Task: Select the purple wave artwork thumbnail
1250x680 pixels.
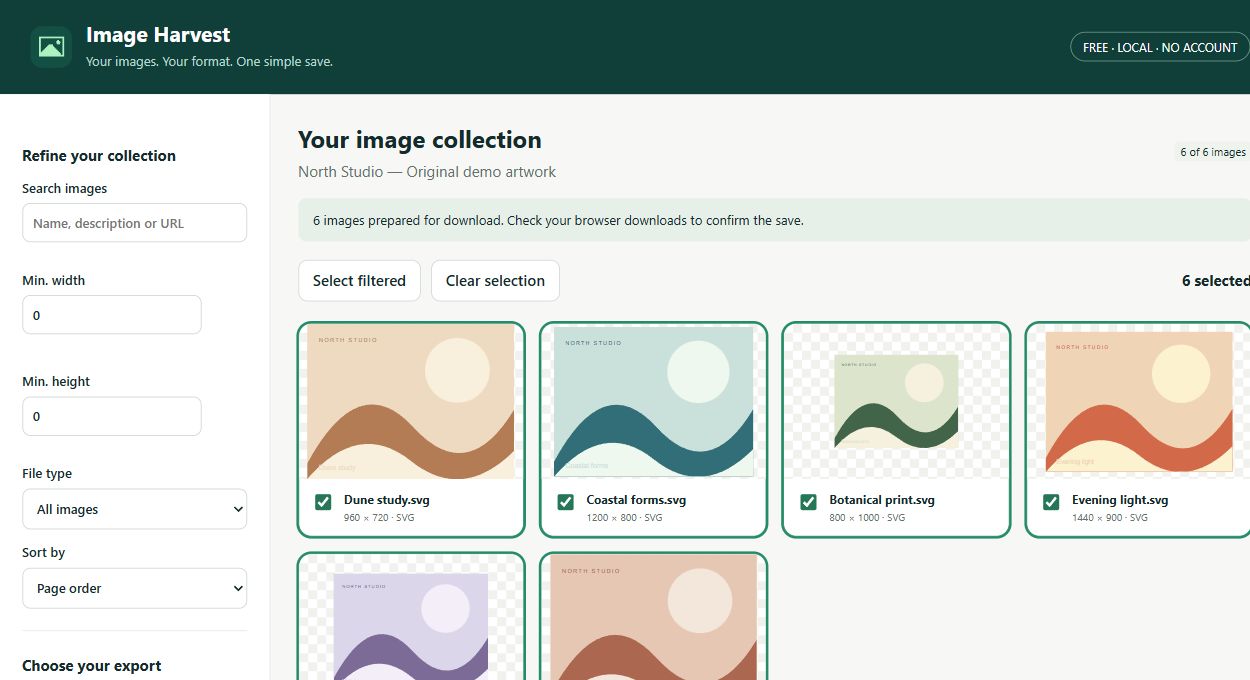Action: click(x=411, y=627)
